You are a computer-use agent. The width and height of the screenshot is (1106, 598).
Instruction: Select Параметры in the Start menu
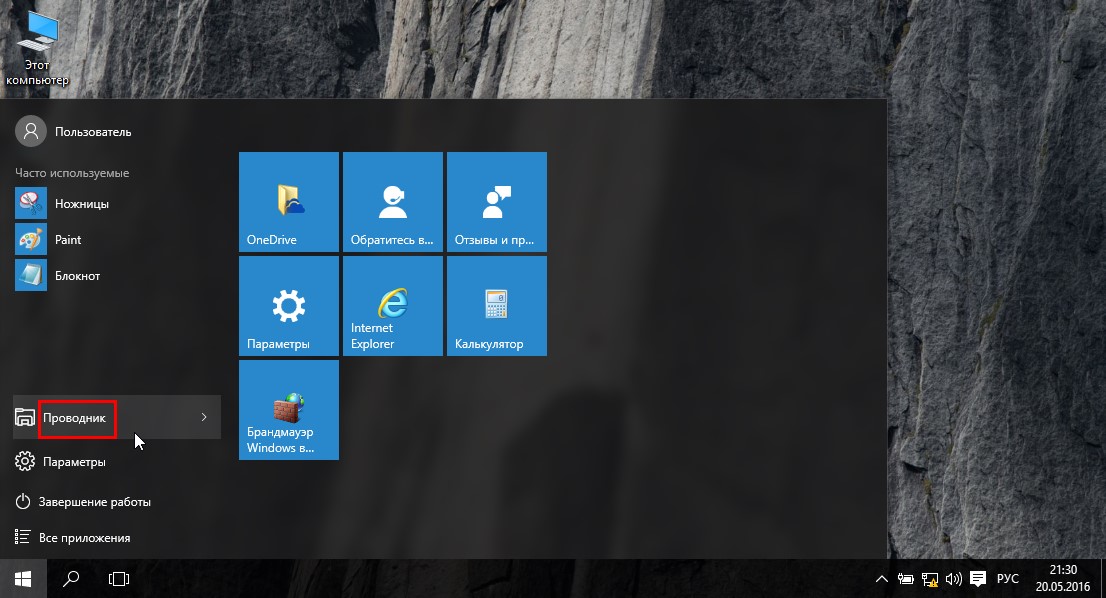point(74,462)
